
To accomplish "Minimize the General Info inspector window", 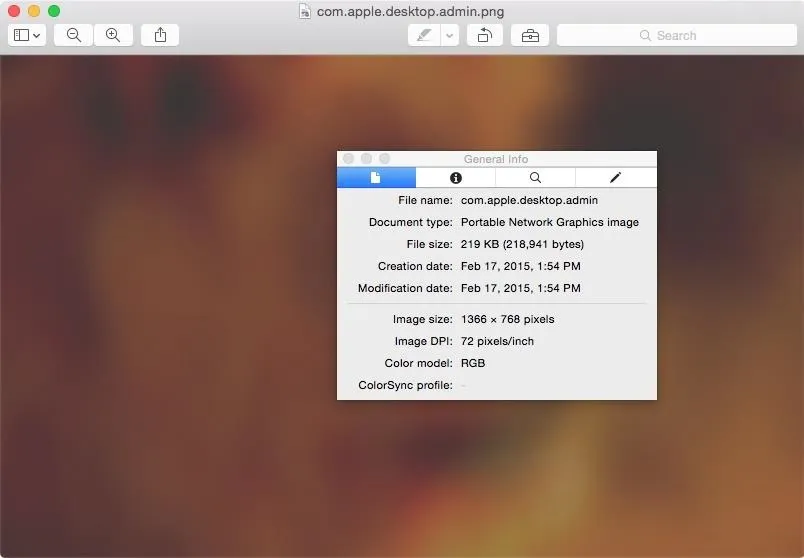I will 367,158.
